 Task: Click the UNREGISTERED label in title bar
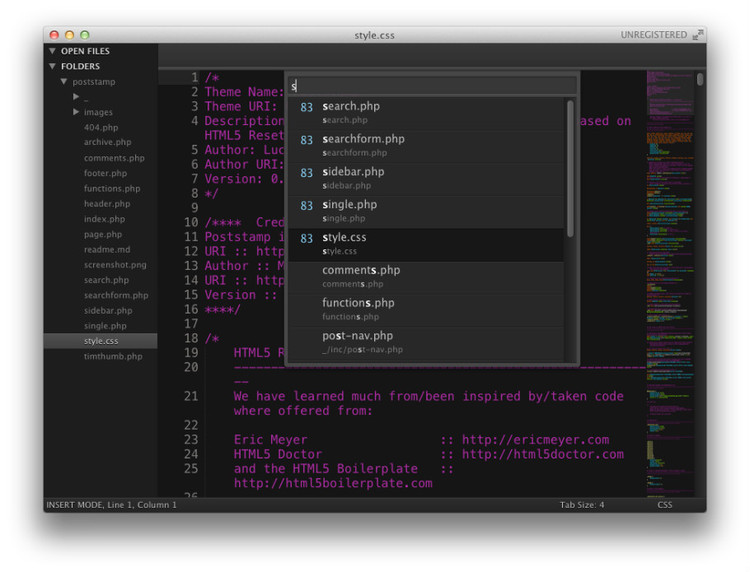click(x=653, y=35)
